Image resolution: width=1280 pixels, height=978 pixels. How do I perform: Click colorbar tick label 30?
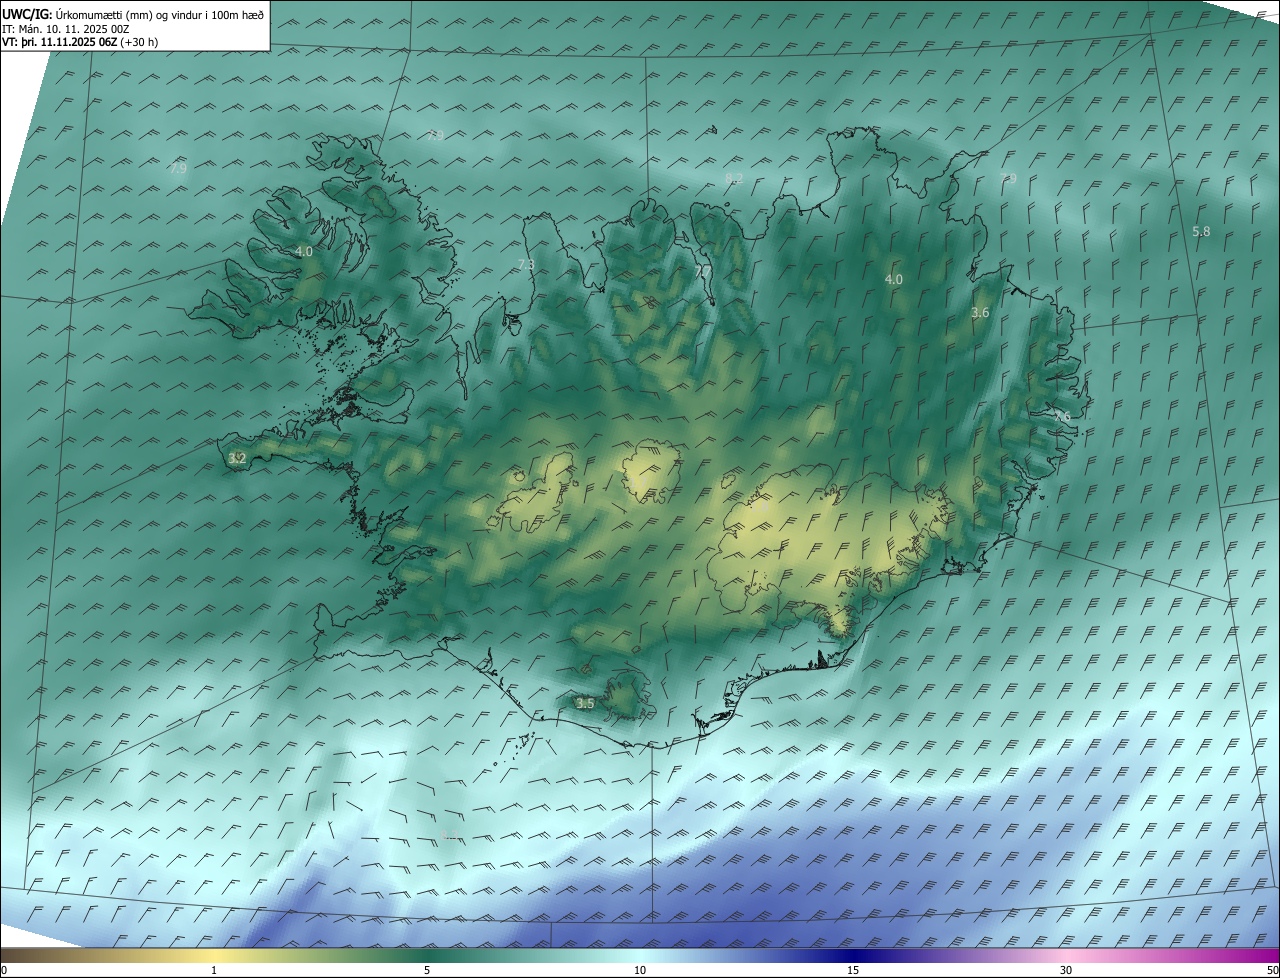coord(1066,970)
